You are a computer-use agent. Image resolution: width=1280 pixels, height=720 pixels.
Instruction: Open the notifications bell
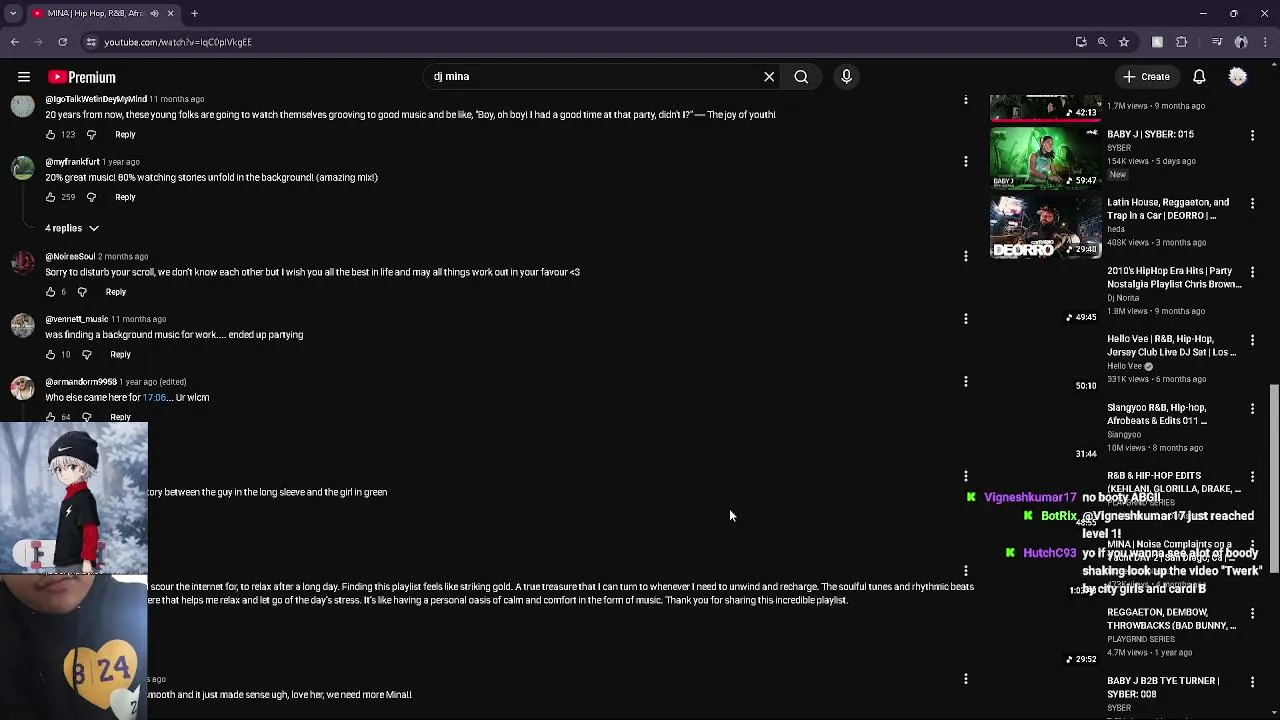coord(1199,77)
